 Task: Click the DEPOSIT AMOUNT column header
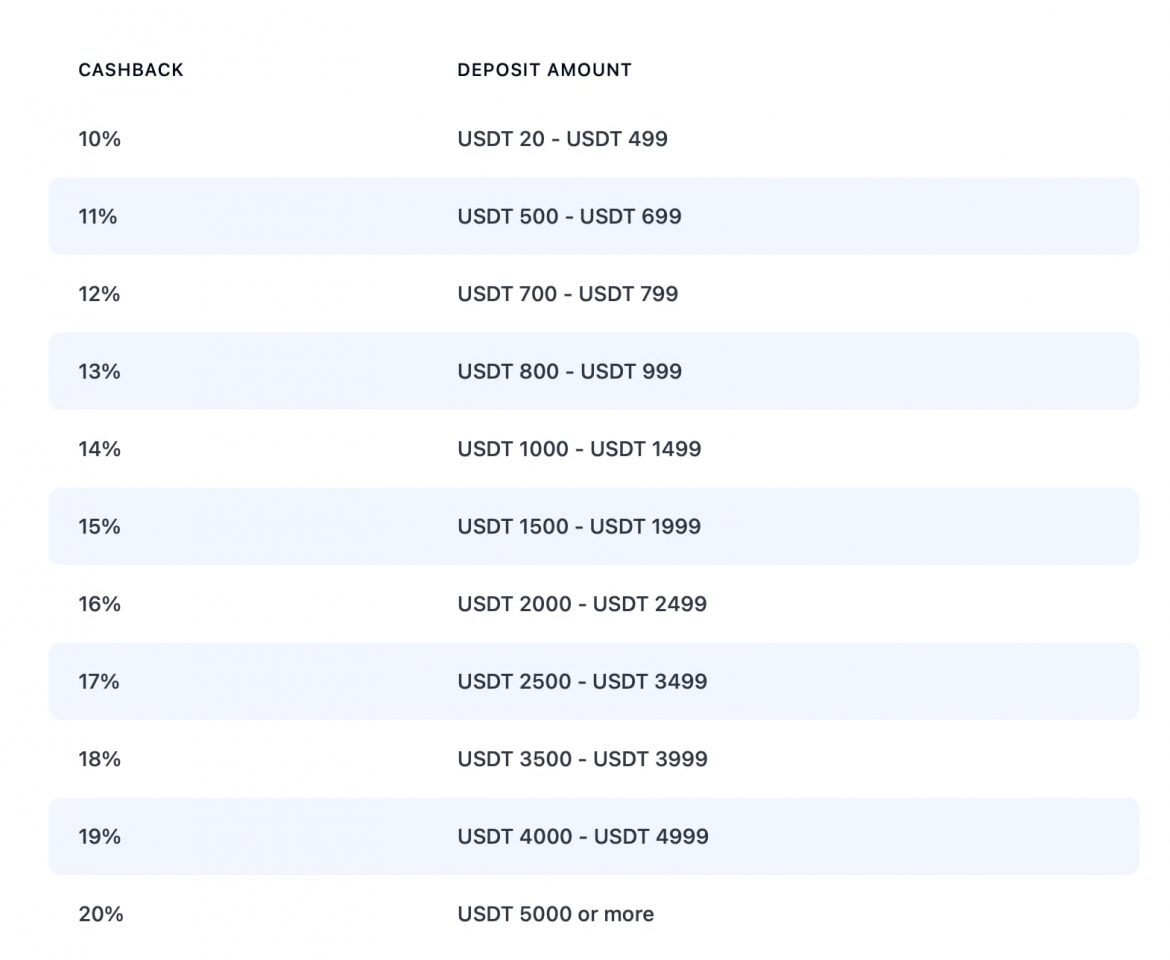(x=544, y=70)
